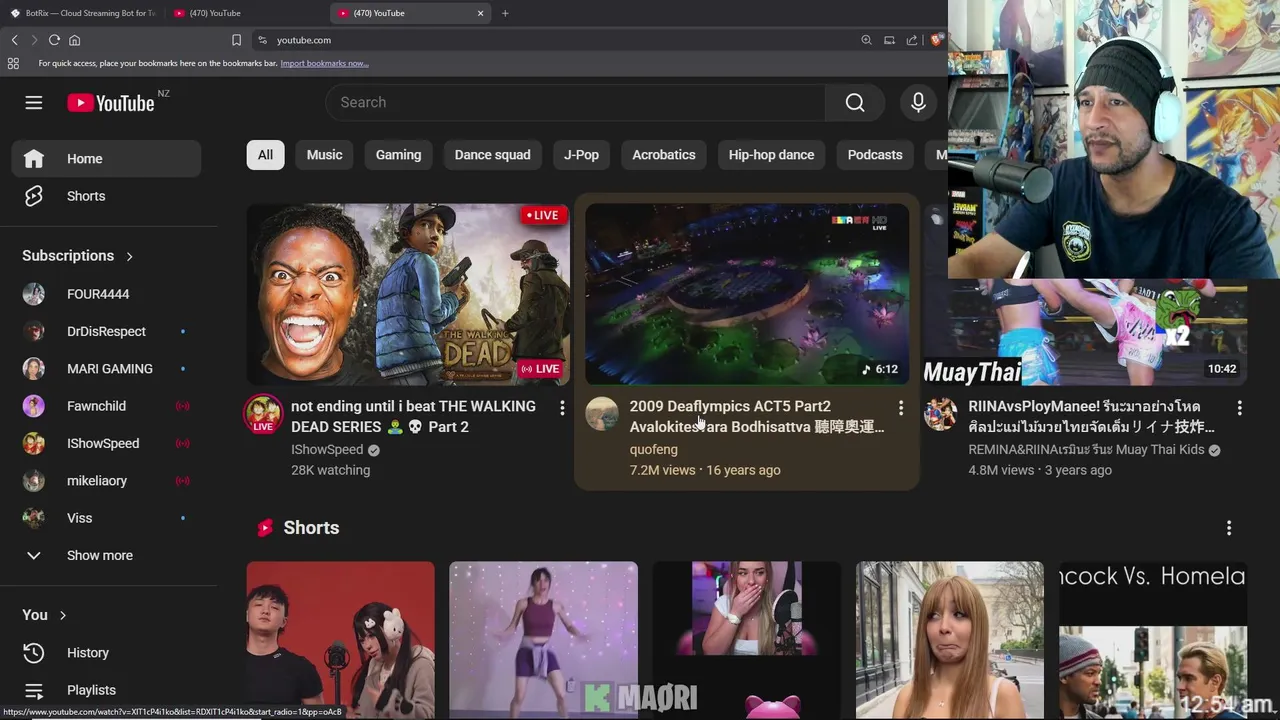Open IShowSpeed subscription in the sidebar
The width and height of the screenshot is (1280, 720).
[106, 443]
